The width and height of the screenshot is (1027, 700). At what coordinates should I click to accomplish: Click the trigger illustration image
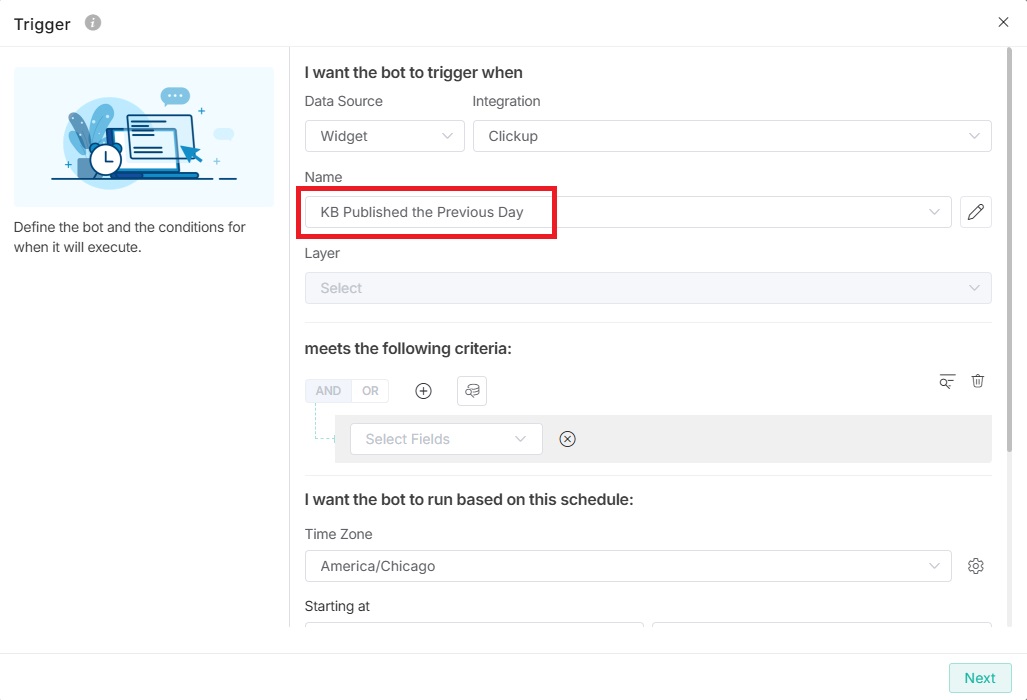(x=144, y=137)
